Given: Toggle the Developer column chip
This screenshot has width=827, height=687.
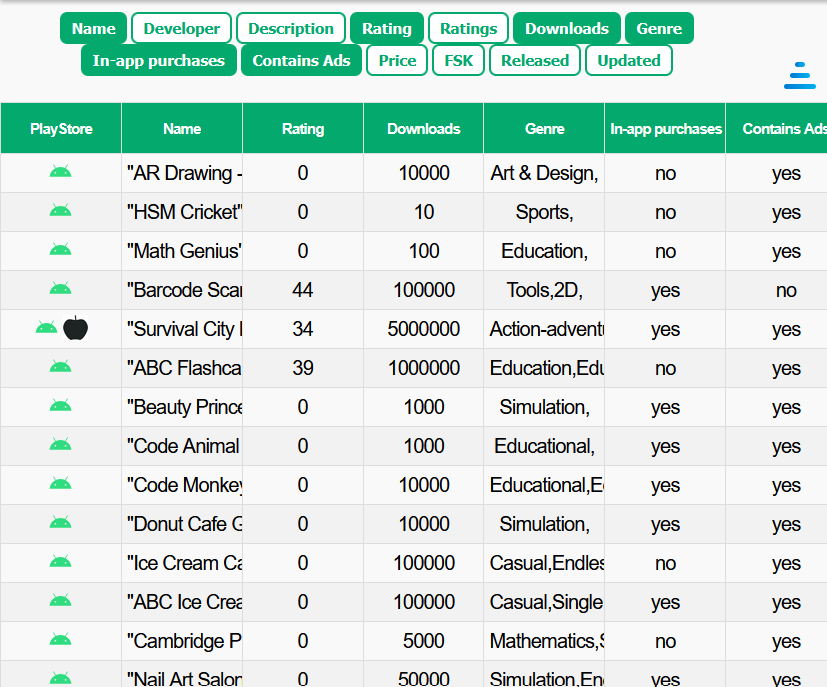Looking at the screenshot, I should click(x=181, y=28).
